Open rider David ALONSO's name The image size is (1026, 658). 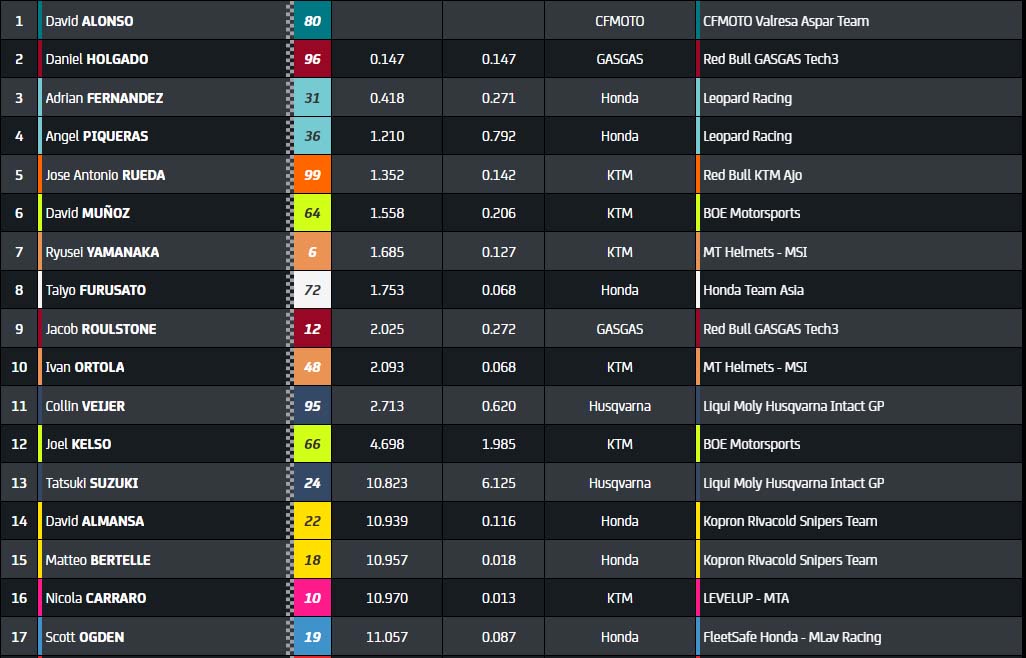(89, 21)
